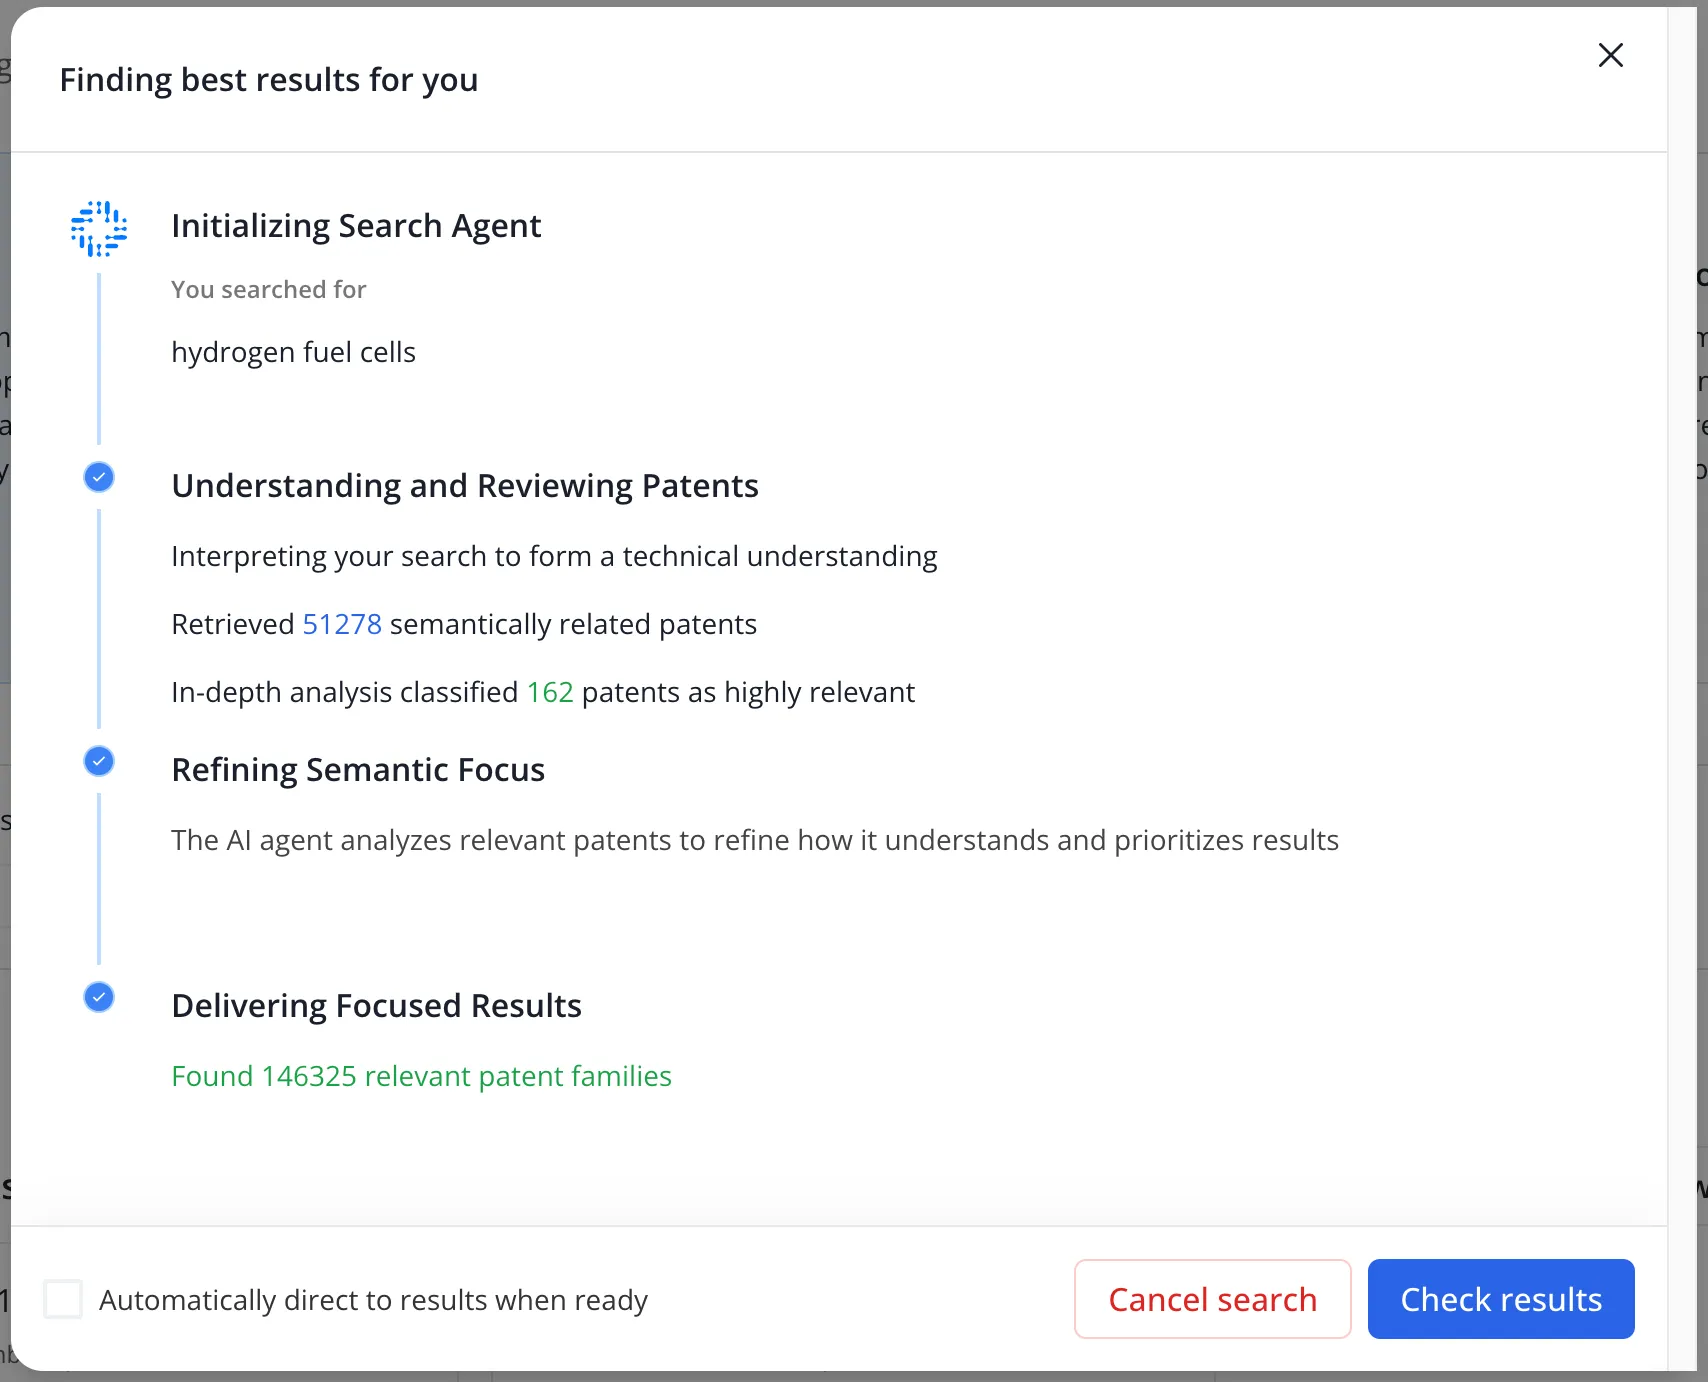Cancel the running search
The image size is (1708, 1382).
pos(1212,1299)
